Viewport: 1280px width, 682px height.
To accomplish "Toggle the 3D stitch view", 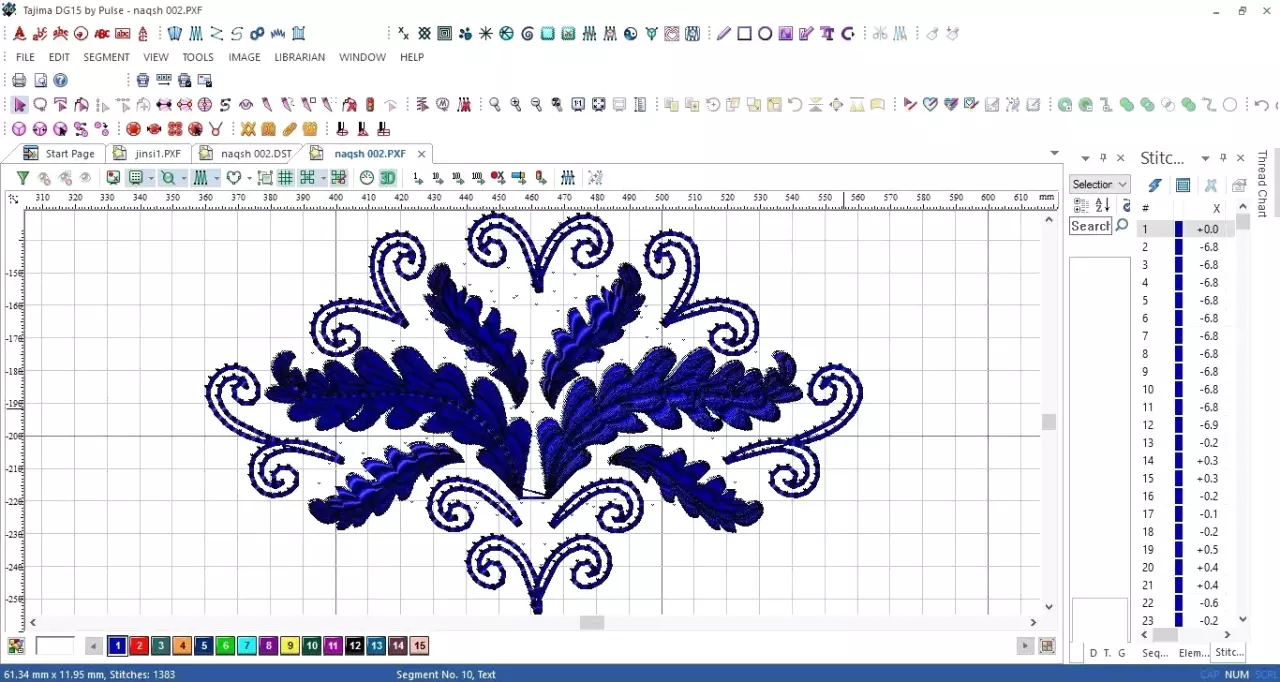I will [x=387, y=178].
